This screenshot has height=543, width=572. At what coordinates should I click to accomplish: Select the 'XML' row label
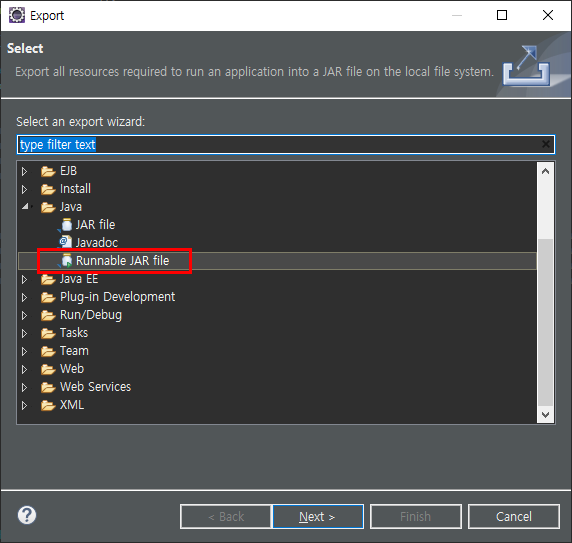[x=72, y=405]
